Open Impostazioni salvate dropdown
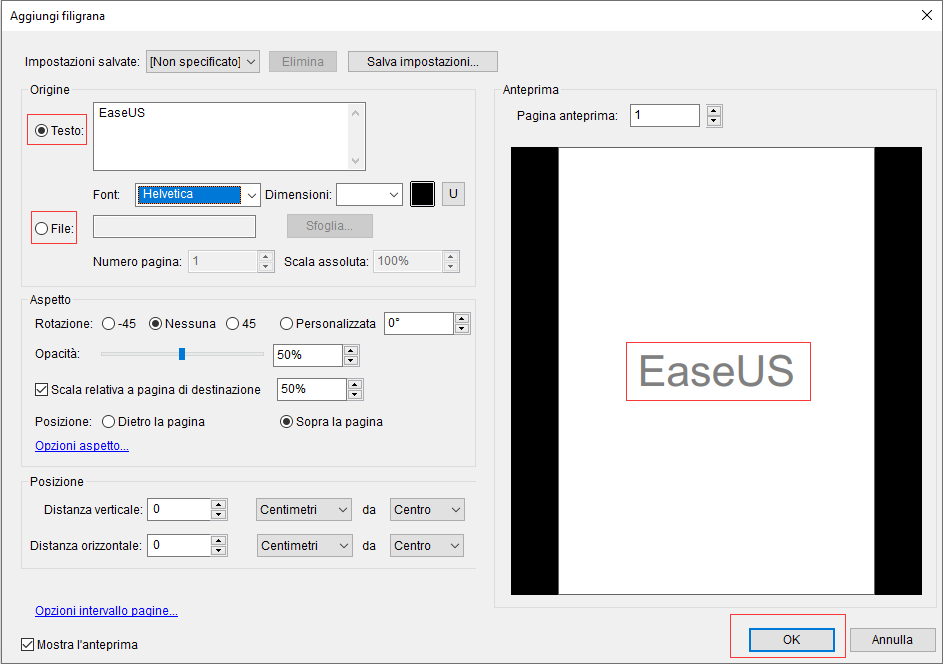The image size is (943, 664). click(x=203, y=61)
